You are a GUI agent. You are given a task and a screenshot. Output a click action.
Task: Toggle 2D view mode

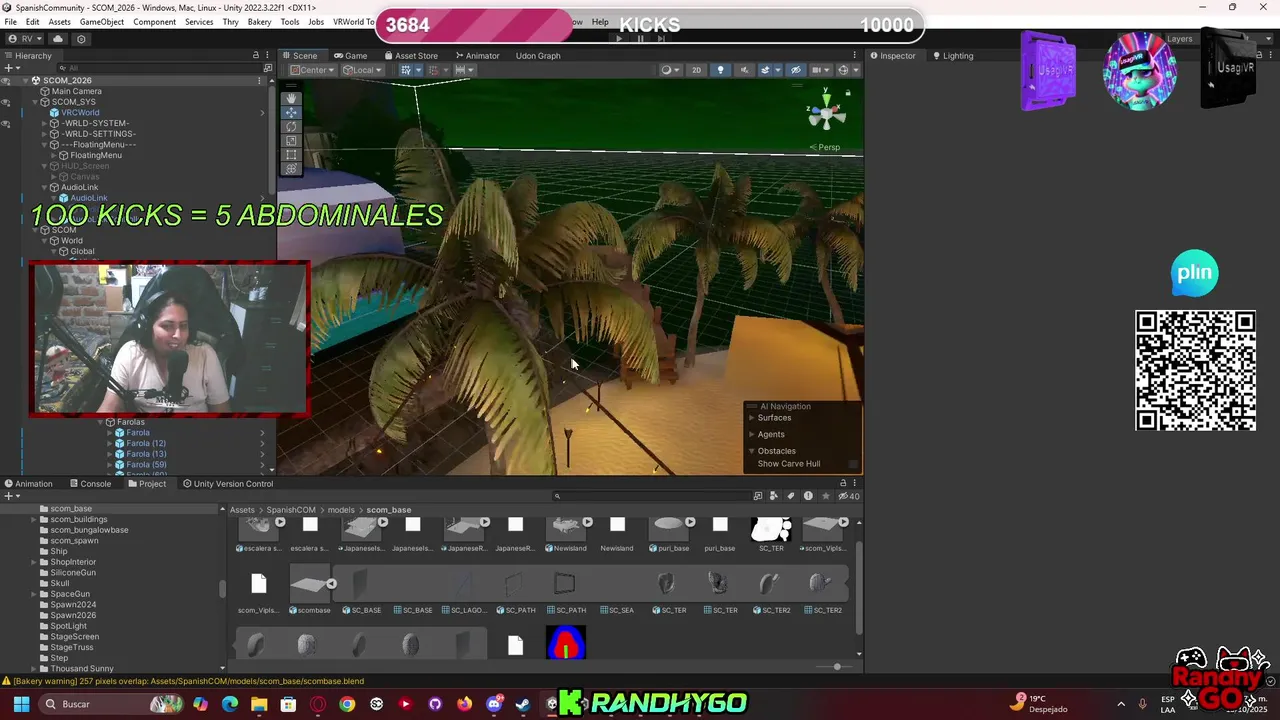(x=697, y=70)
